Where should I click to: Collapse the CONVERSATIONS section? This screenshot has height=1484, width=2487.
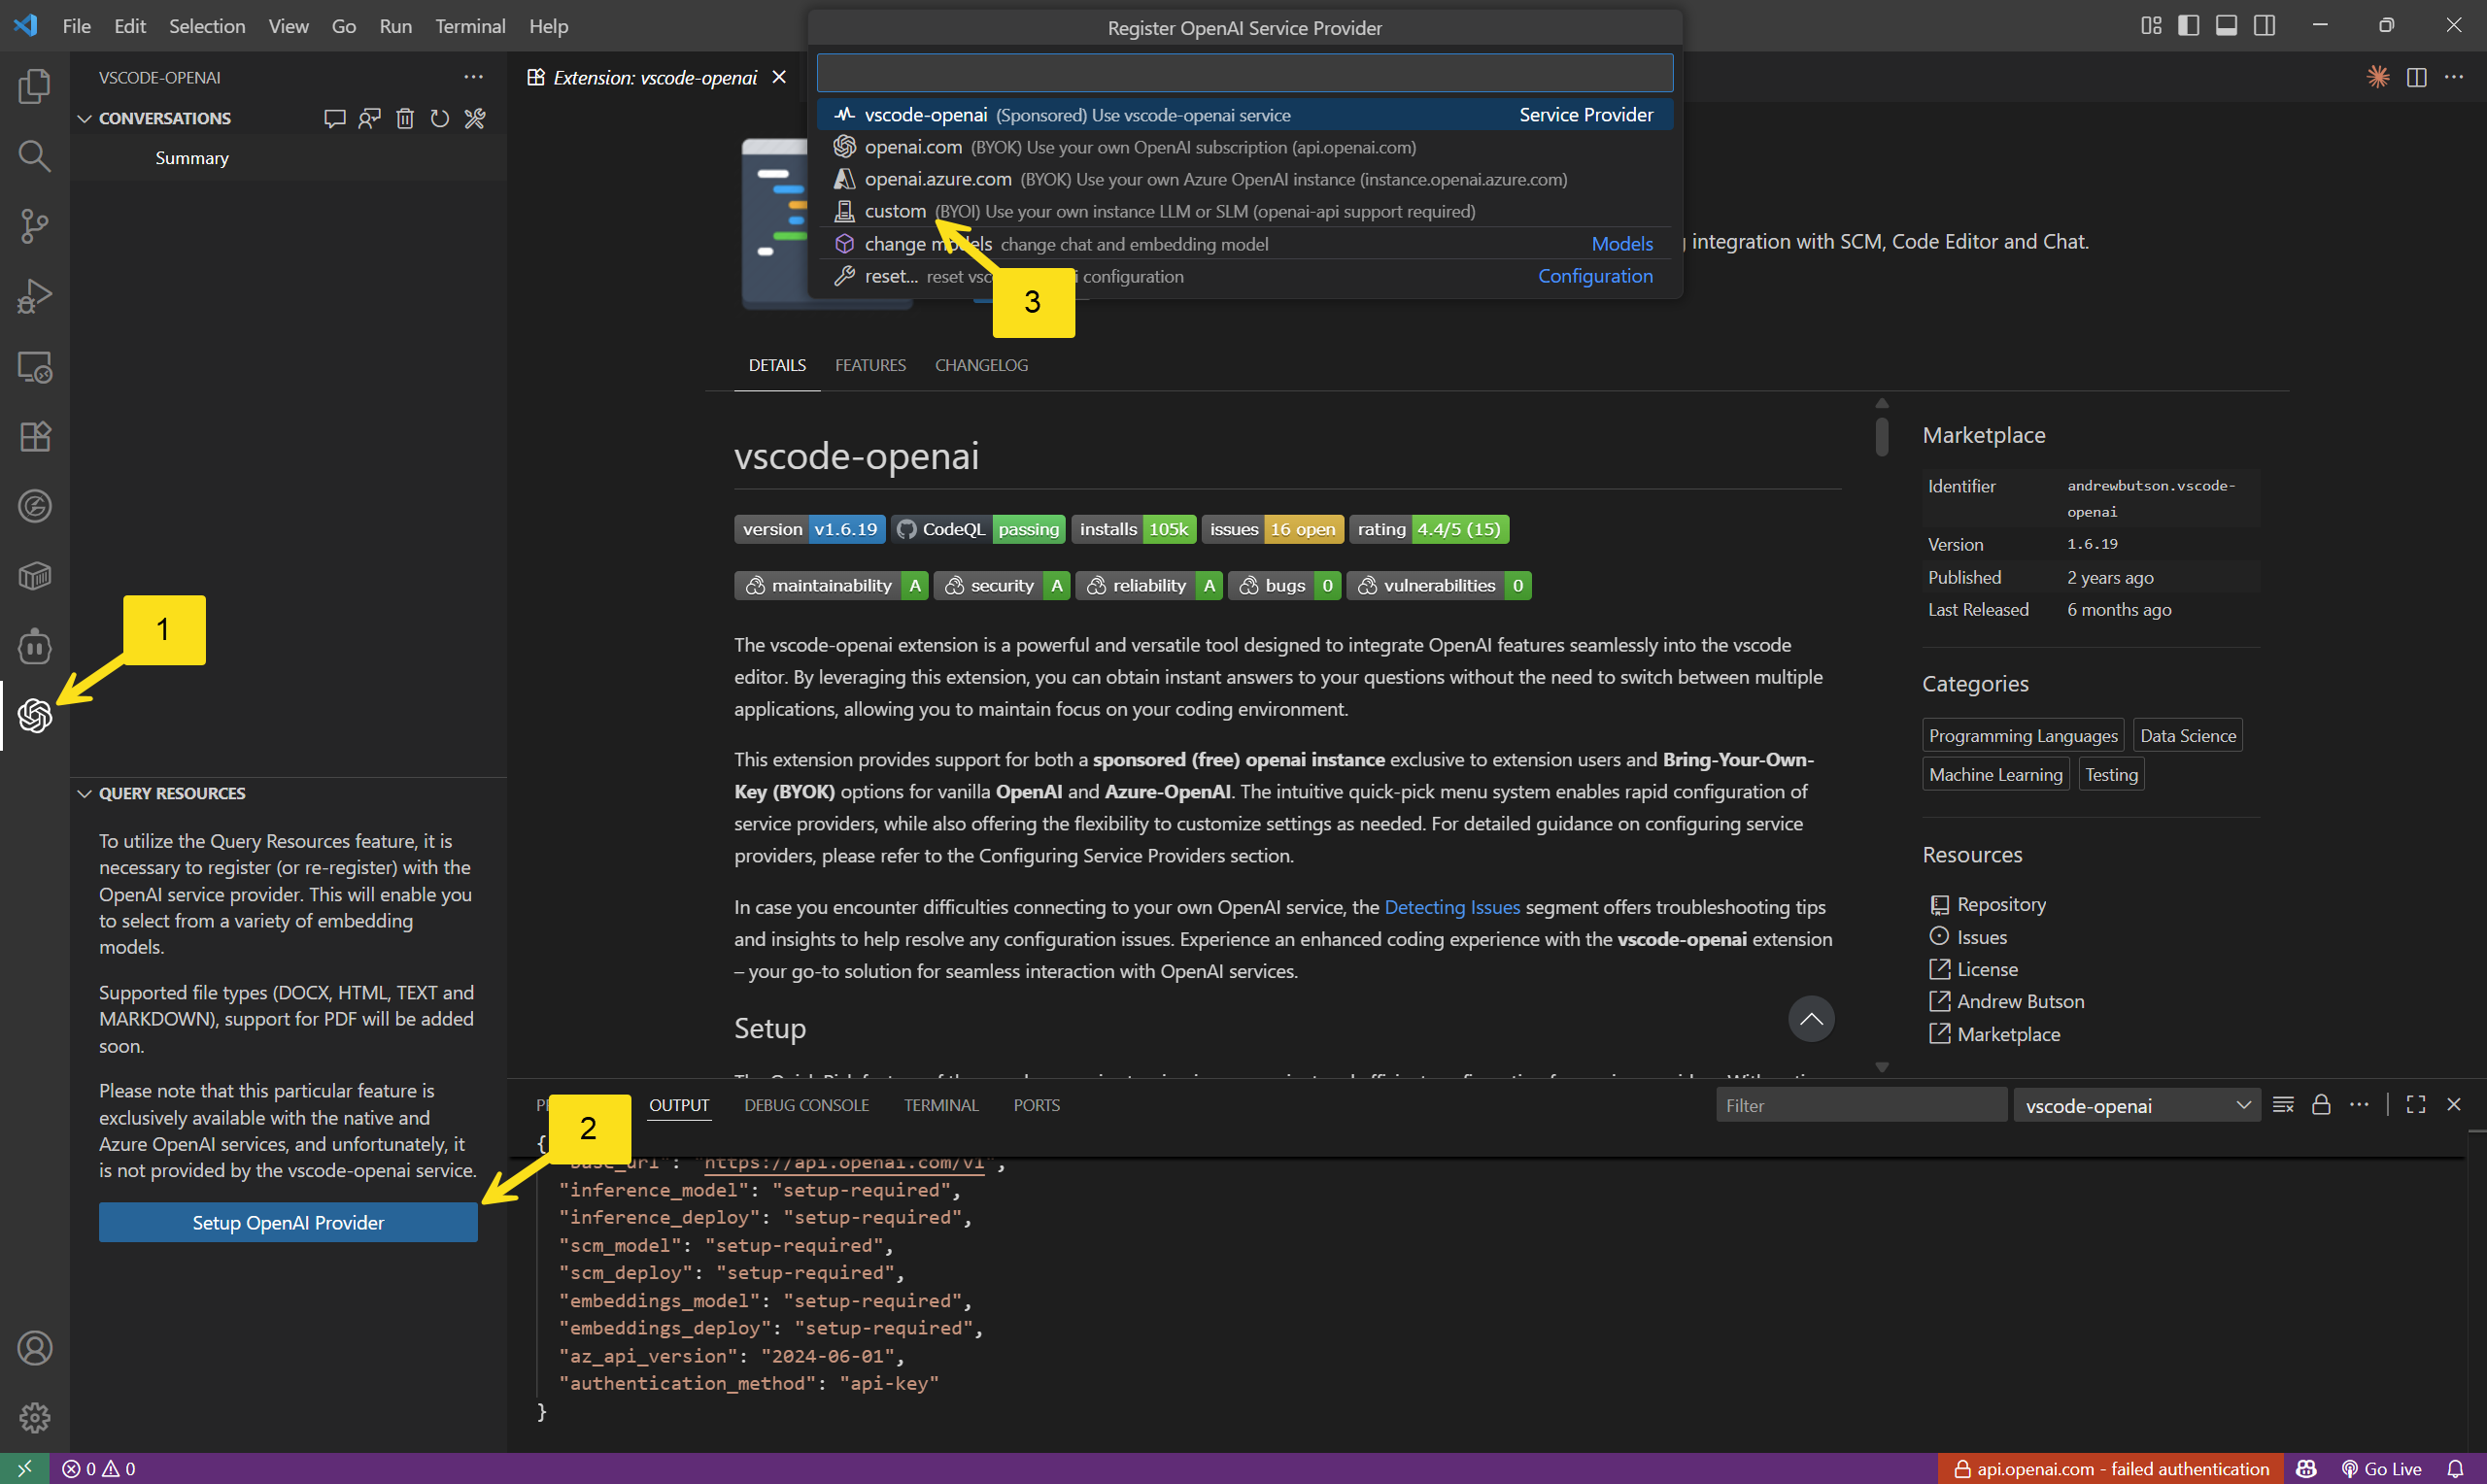[x=84, y=118]
